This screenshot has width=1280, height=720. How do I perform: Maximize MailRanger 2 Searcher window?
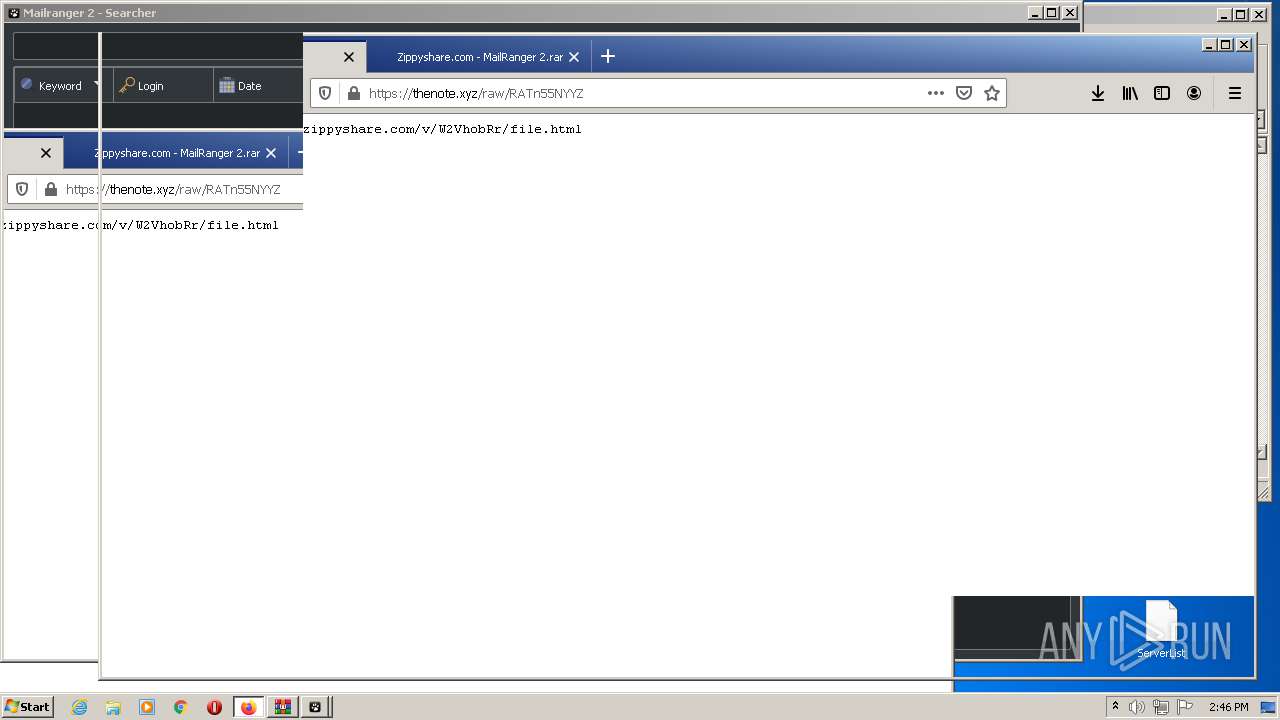(x=1052, y=13)
